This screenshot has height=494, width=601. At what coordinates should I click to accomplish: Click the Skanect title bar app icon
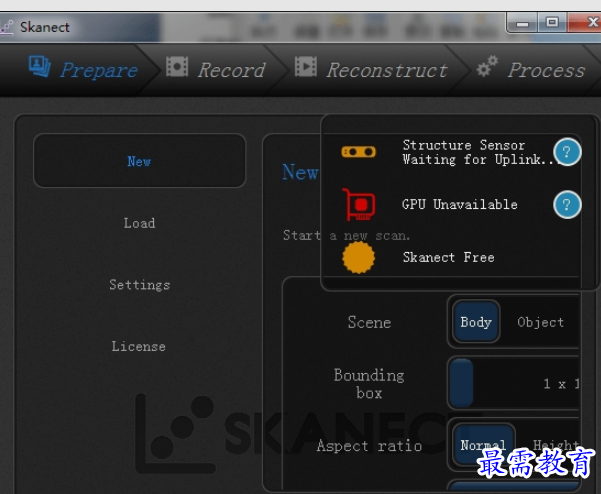pyautogui.click(x=7, y=28)
